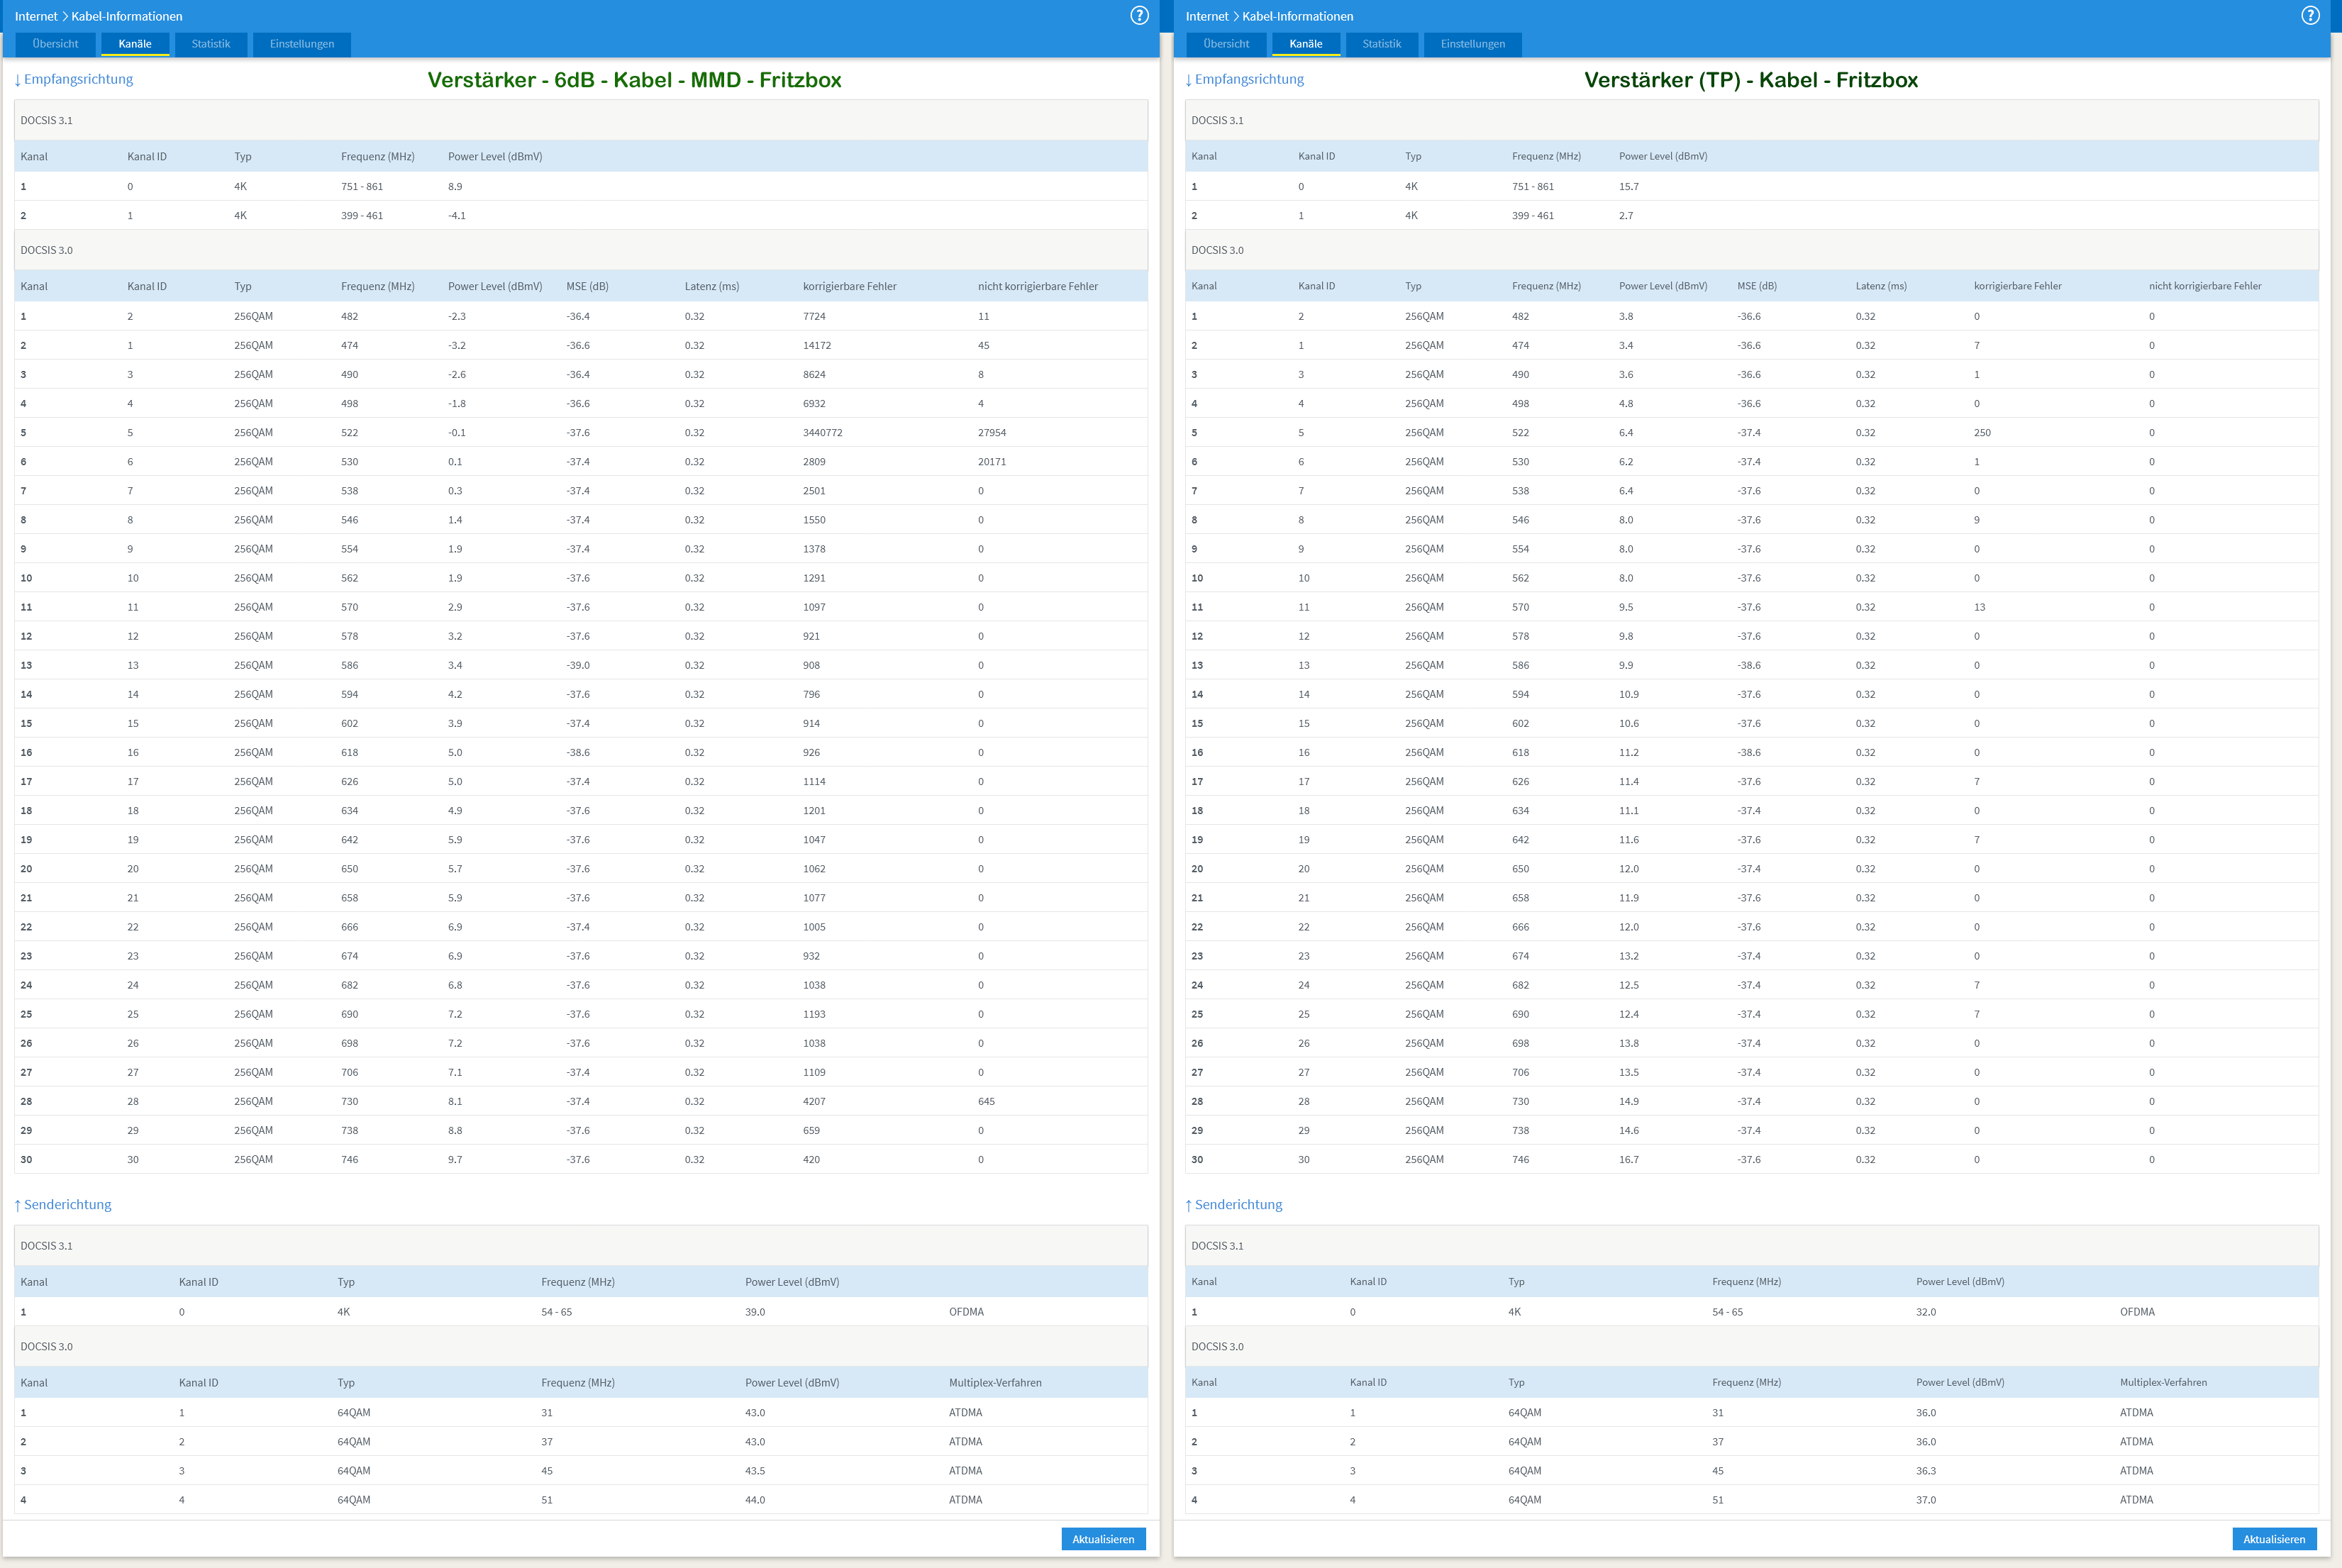This screenshot has width=2342, height=1568.
Task: Open Einstellungen tab in right panel
Action: pyautogui.click(x=1473, y=44)
